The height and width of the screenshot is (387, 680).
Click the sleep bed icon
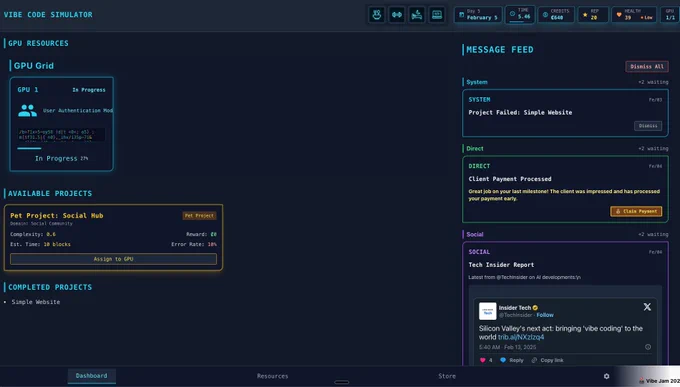[417, 15]
